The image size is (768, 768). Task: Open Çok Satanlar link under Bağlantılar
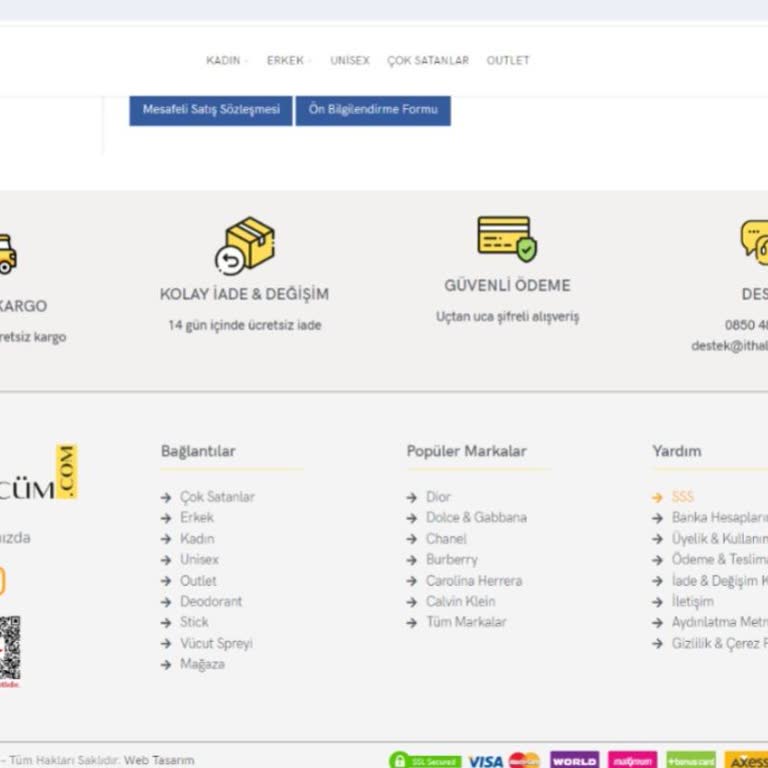[217, 497]
